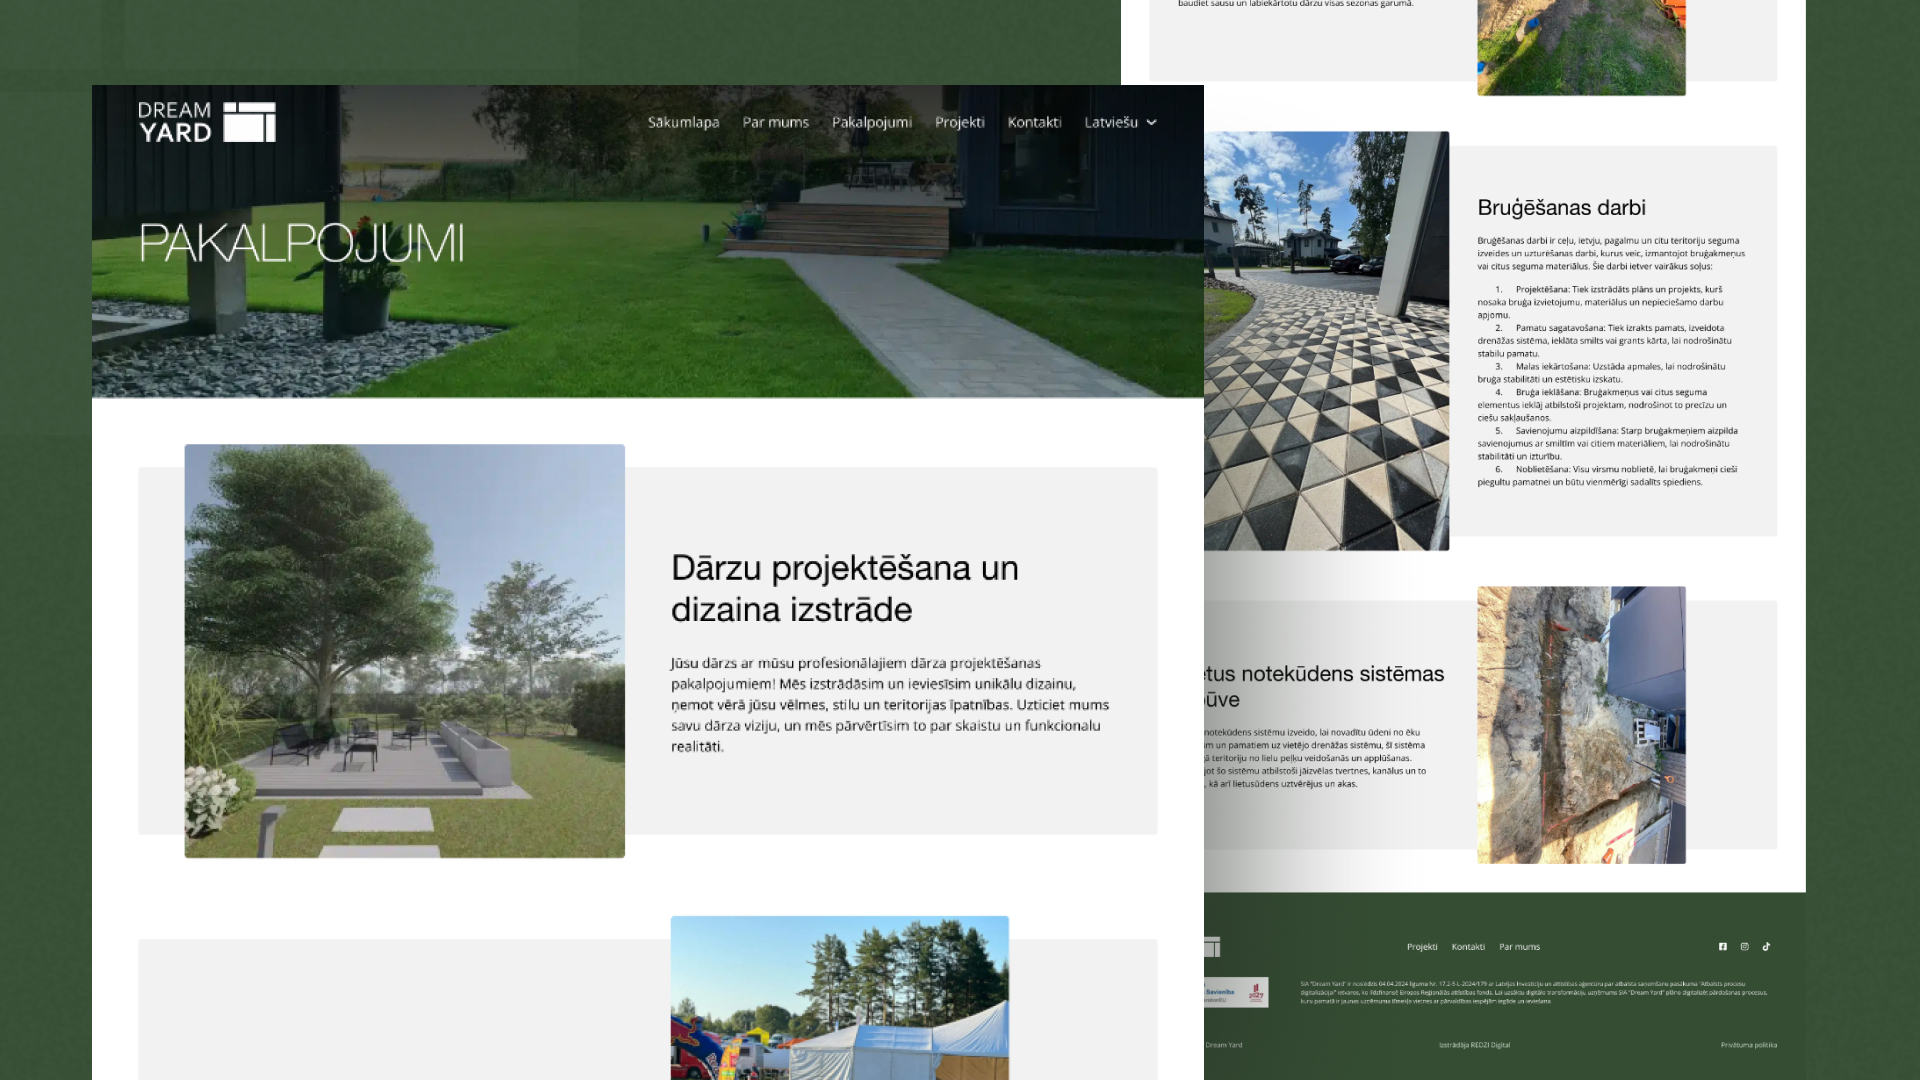Click the 'Dream Yard' copyright text in footer
1920x1080 pixels.
(1224, 1045)
